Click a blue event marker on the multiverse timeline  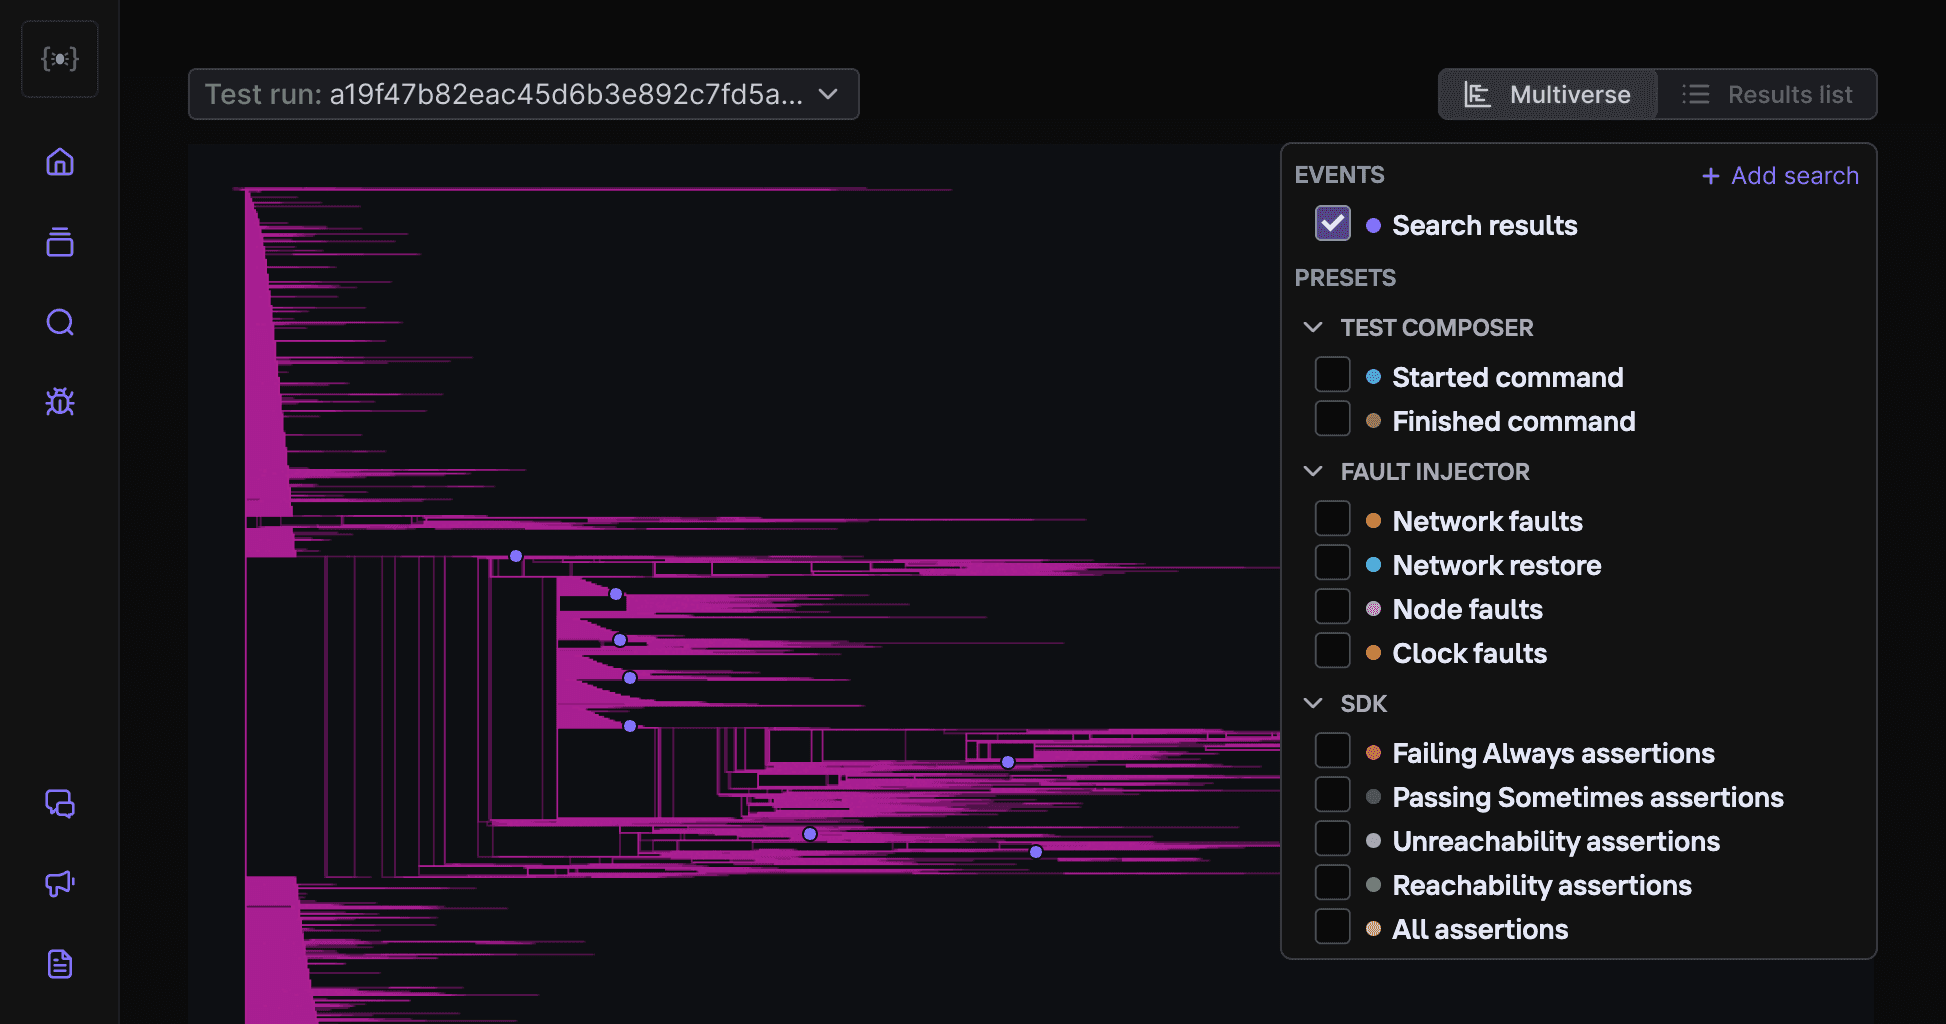tap(516, 555)
